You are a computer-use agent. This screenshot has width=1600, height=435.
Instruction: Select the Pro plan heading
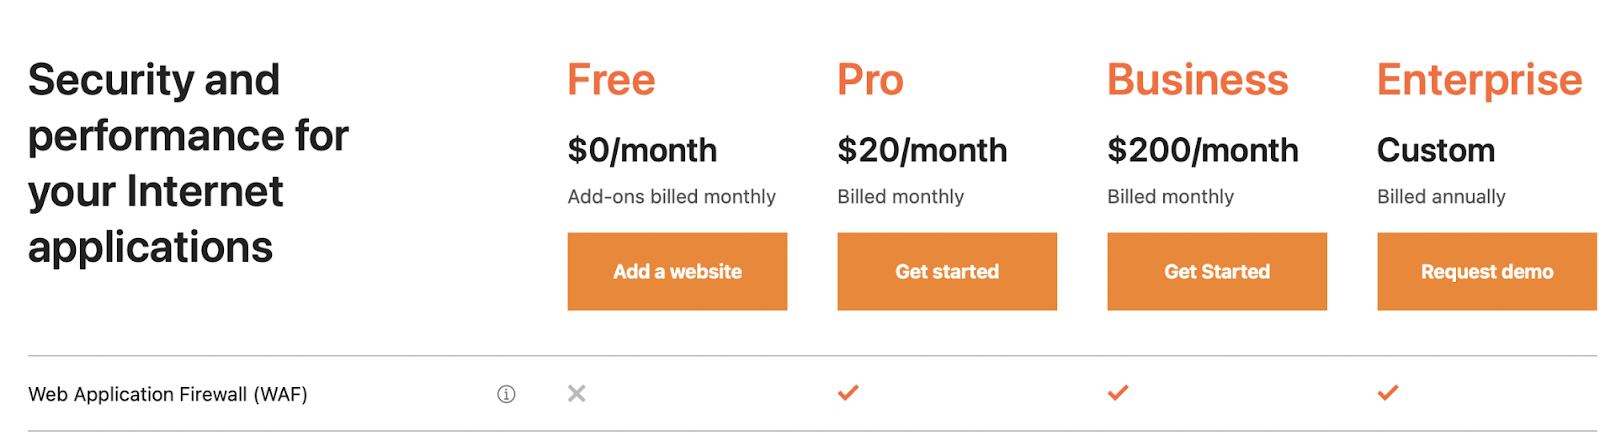click(x=870, y=80)
